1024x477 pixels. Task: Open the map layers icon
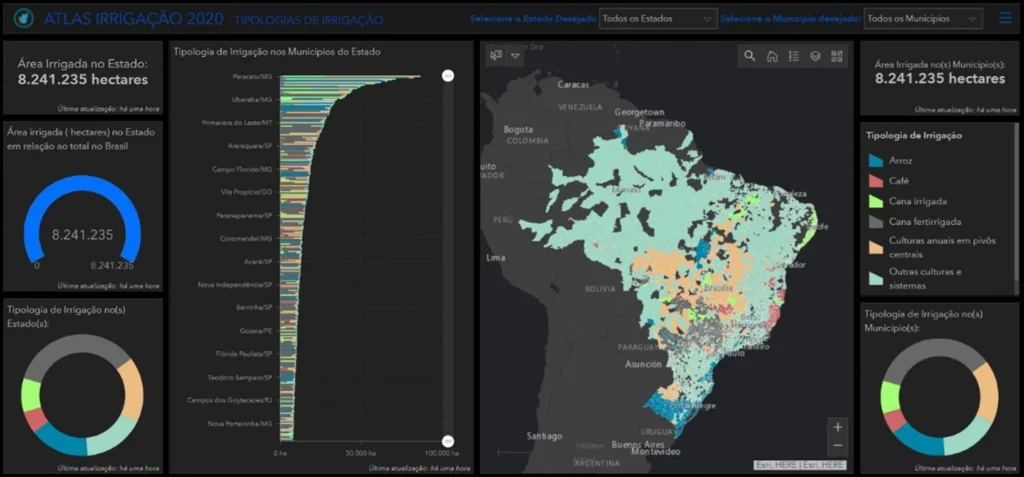point(815,56)
